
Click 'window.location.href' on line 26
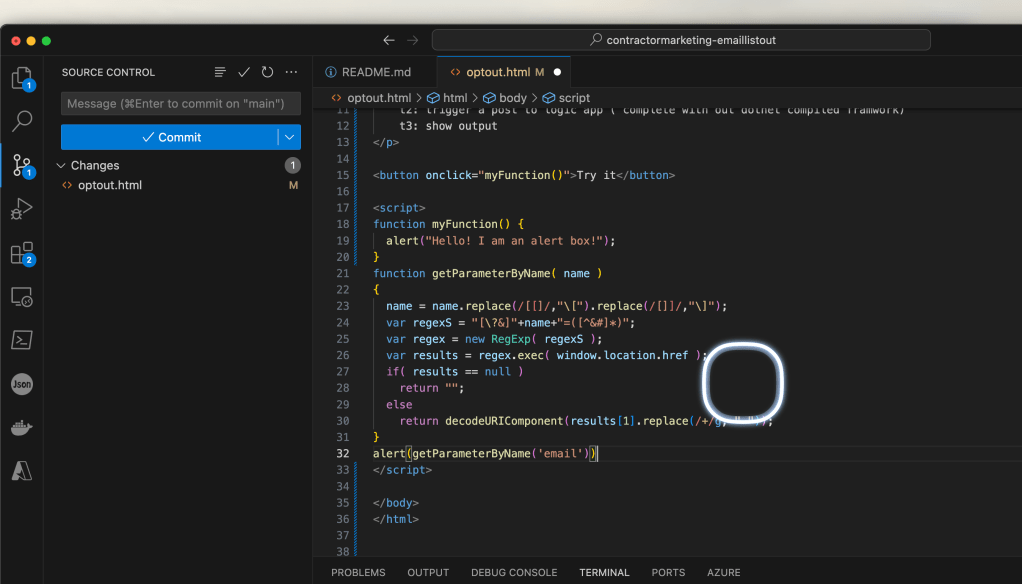pos(622,355)
